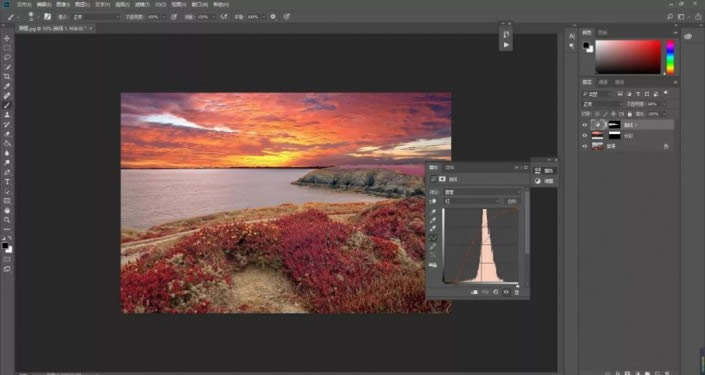Click the rainbow hue slider in Color panel
This screenshot has height=375, width=705.
pyautogui.click(x=670, y=57)
